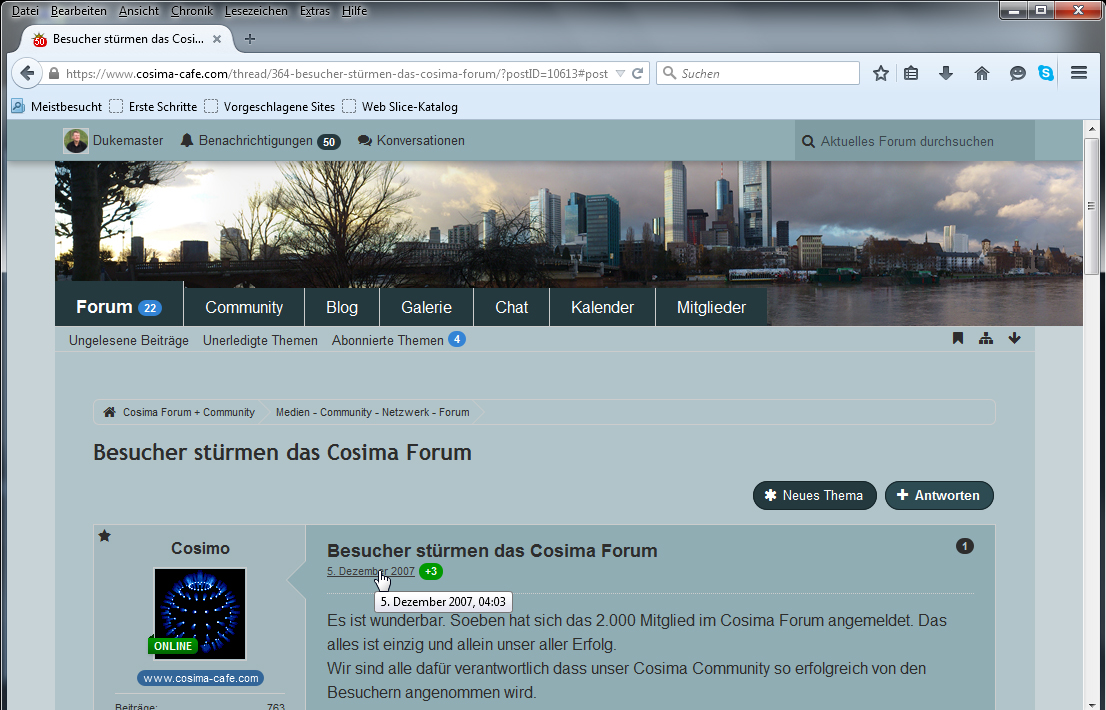
Task: Reload the page with the refresh icon
Action: click(x=637, y=73)
